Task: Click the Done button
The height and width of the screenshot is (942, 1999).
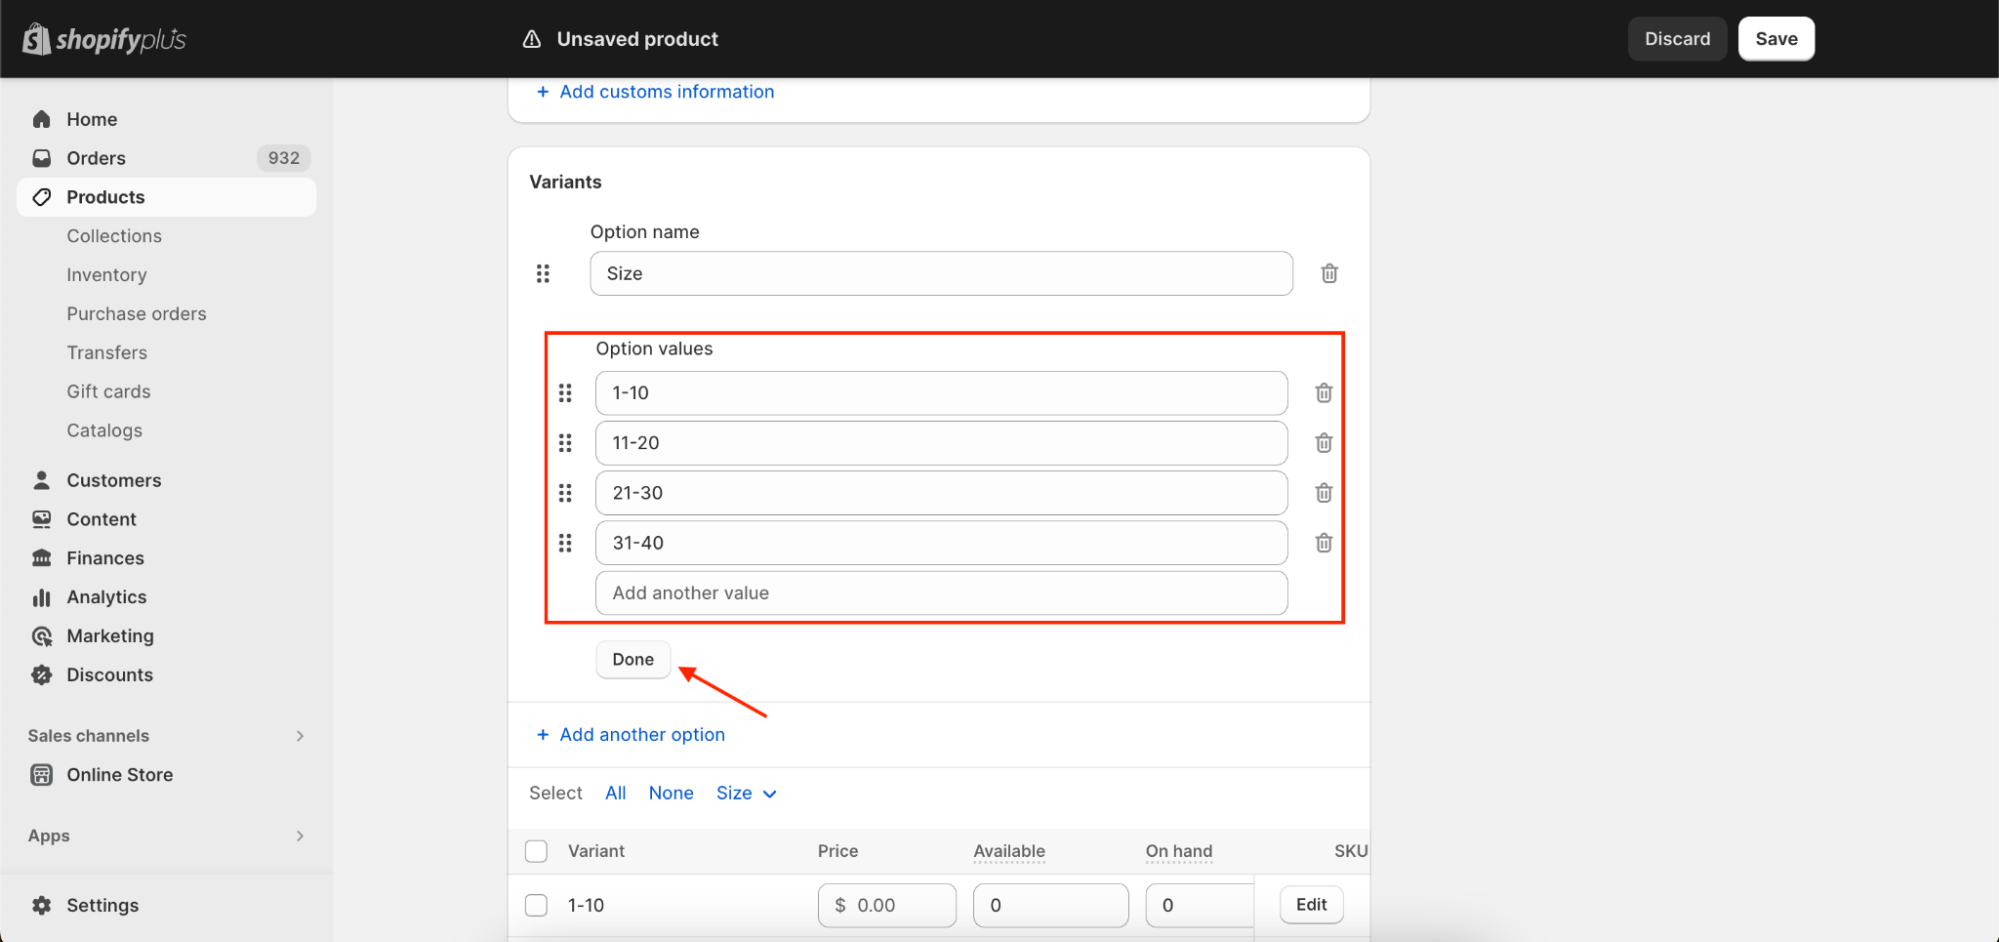Action: click(x=633, y=659)
